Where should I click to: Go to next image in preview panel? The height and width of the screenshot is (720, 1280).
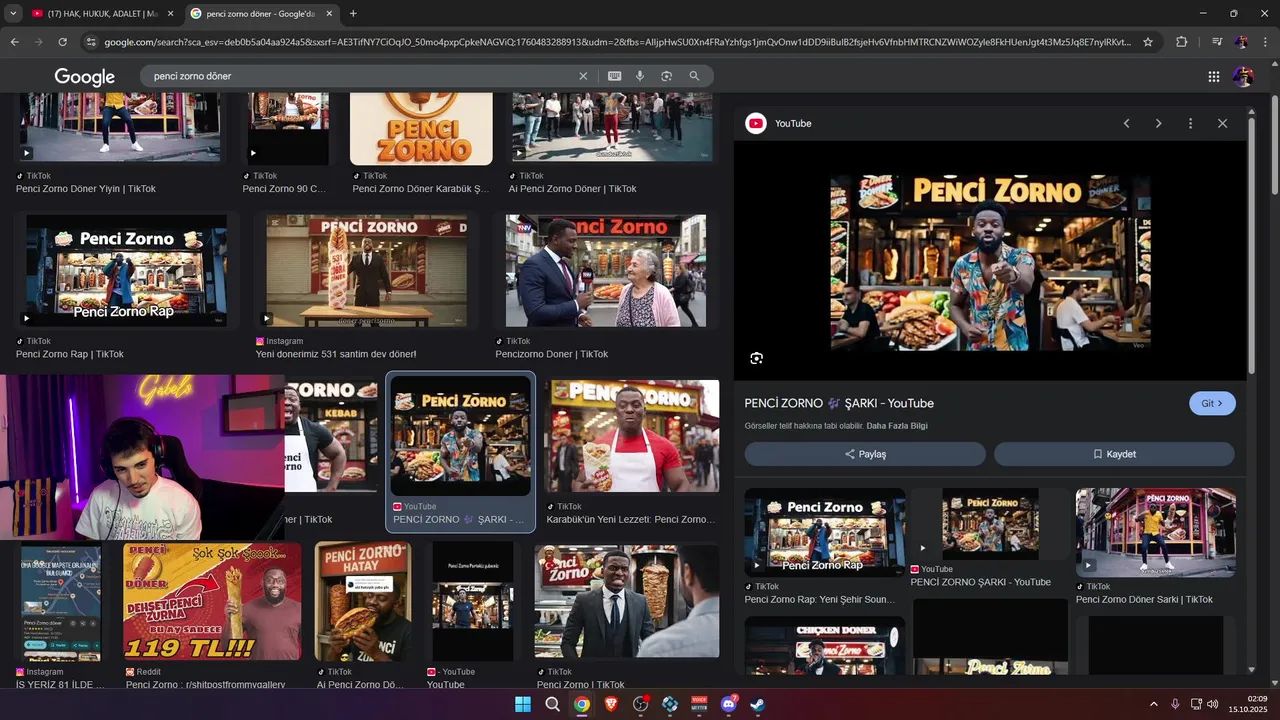[x=1158, y=123]
